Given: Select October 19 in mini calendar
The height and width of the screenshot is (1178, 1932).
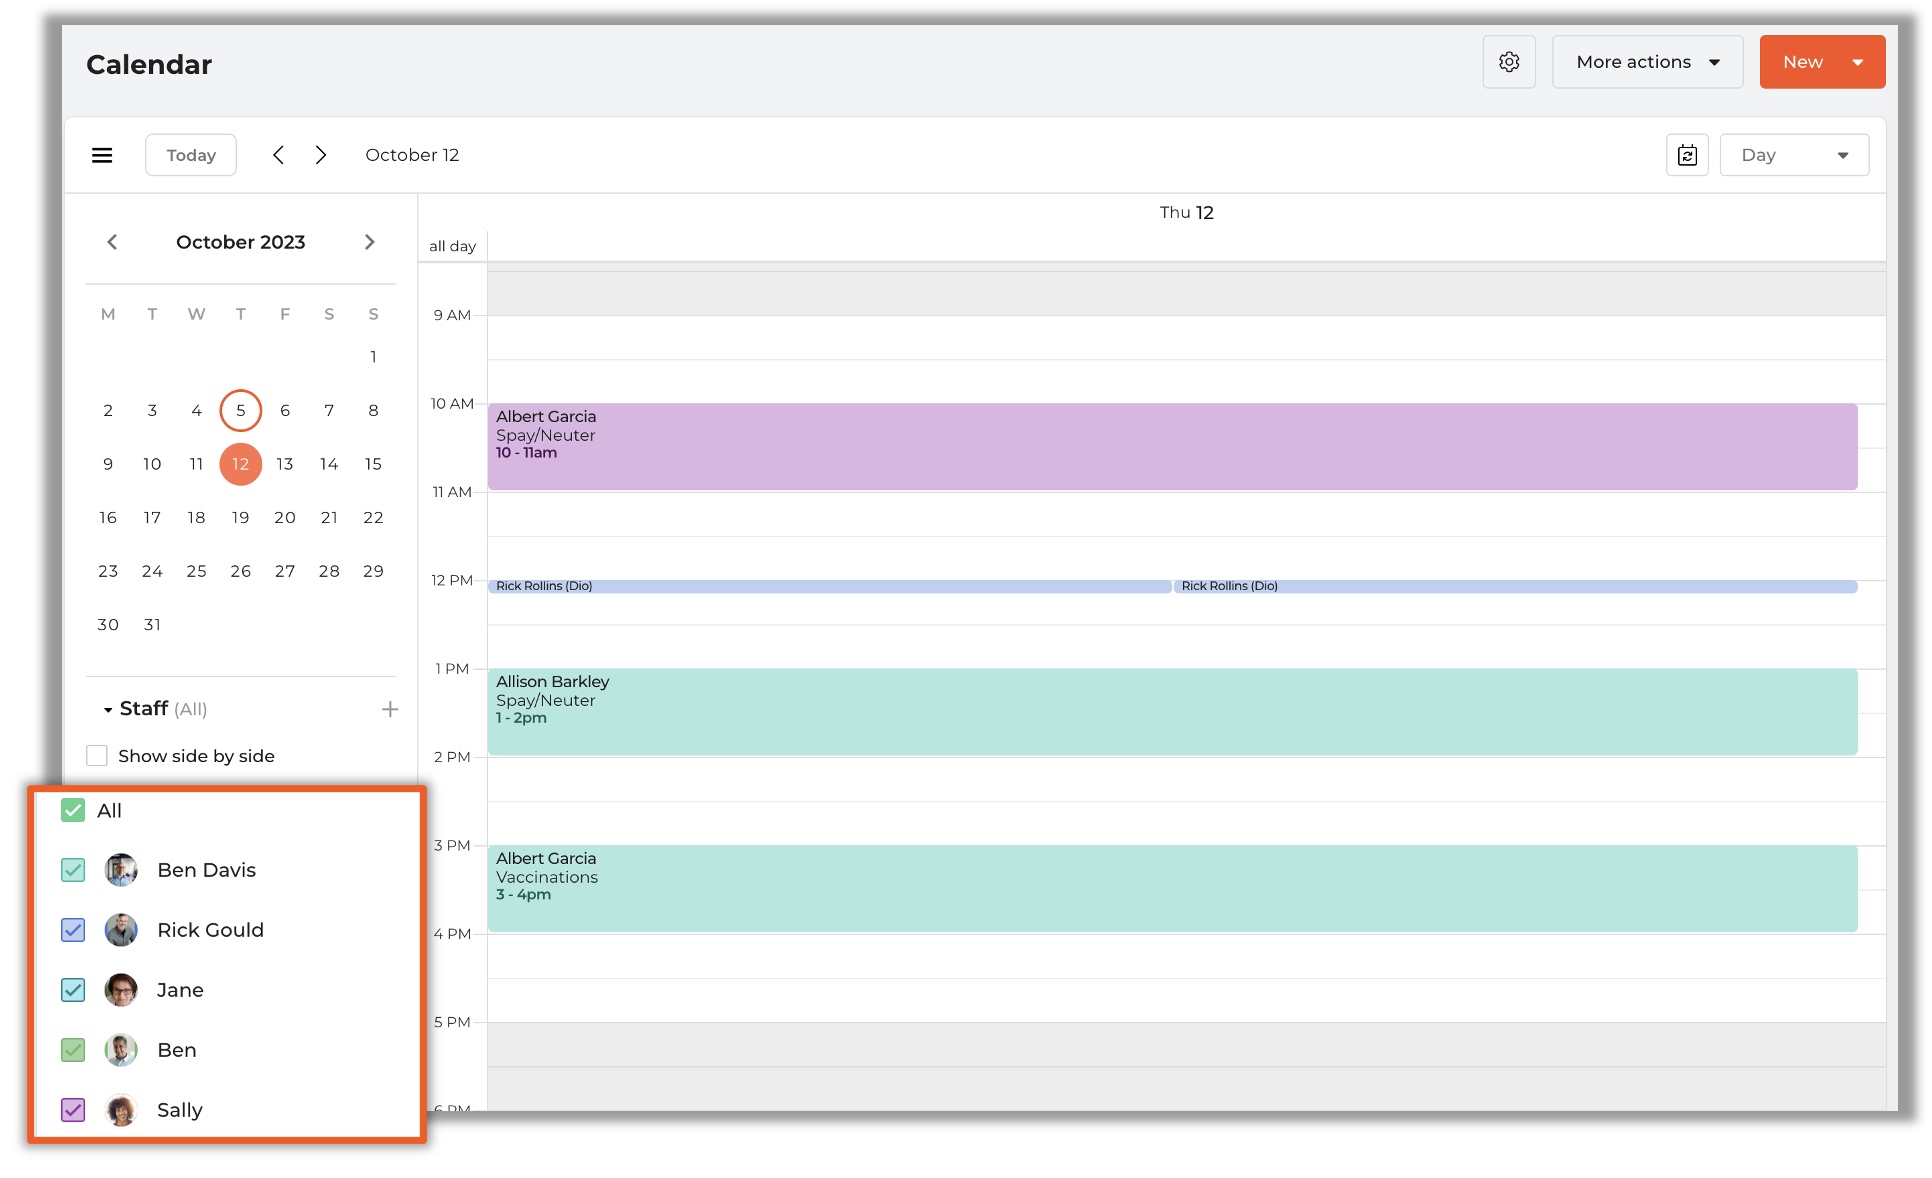Looking at the screenshot, I should click(240, 517).
